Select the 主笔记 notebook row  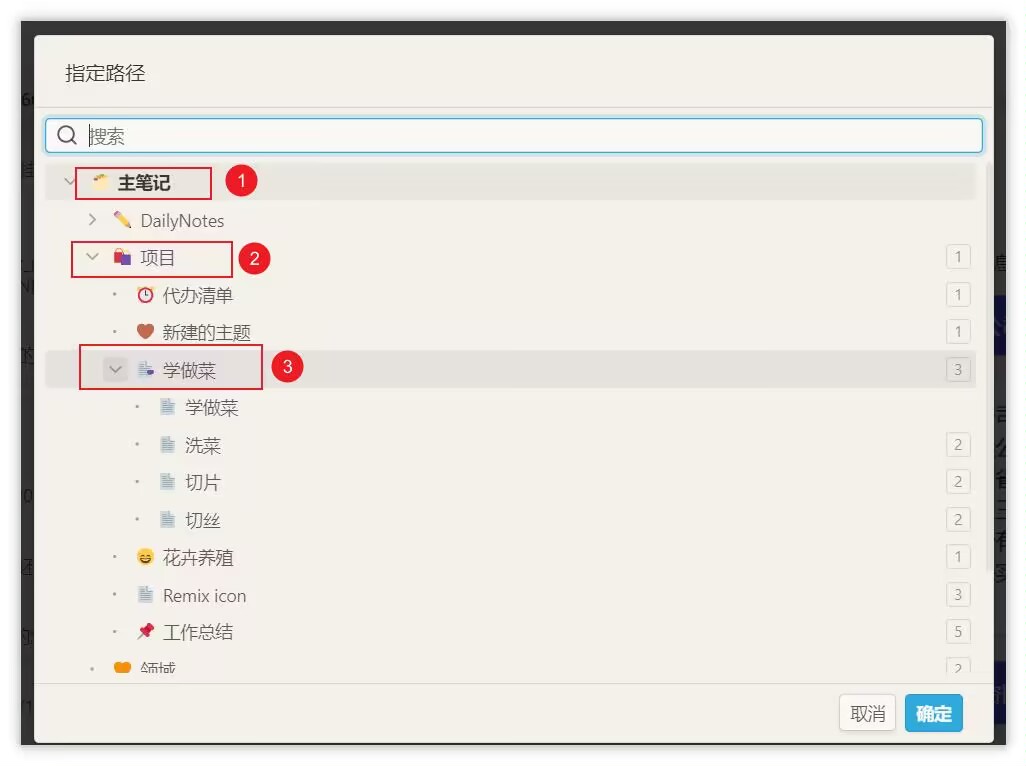coord(510,182)
